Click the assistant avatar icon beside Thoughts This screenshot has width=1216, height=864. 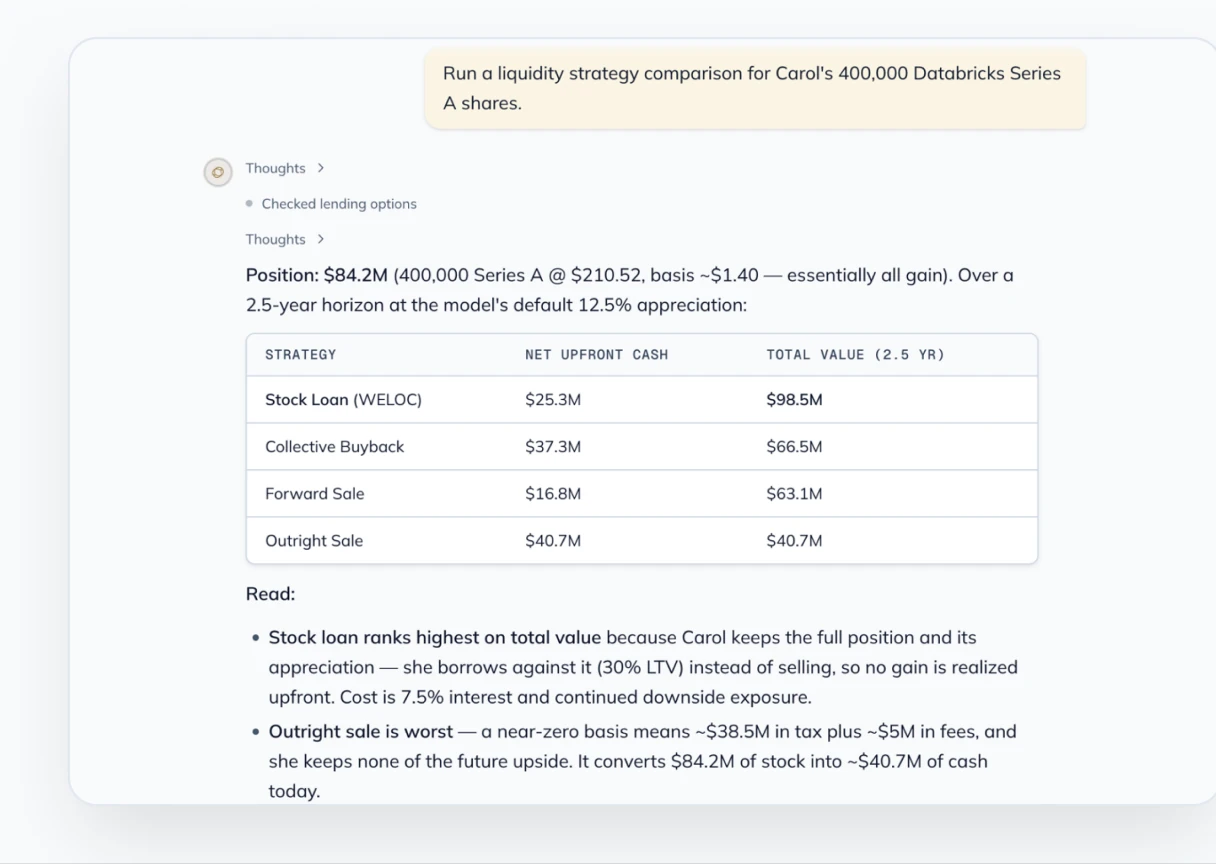tap(218, 172)
